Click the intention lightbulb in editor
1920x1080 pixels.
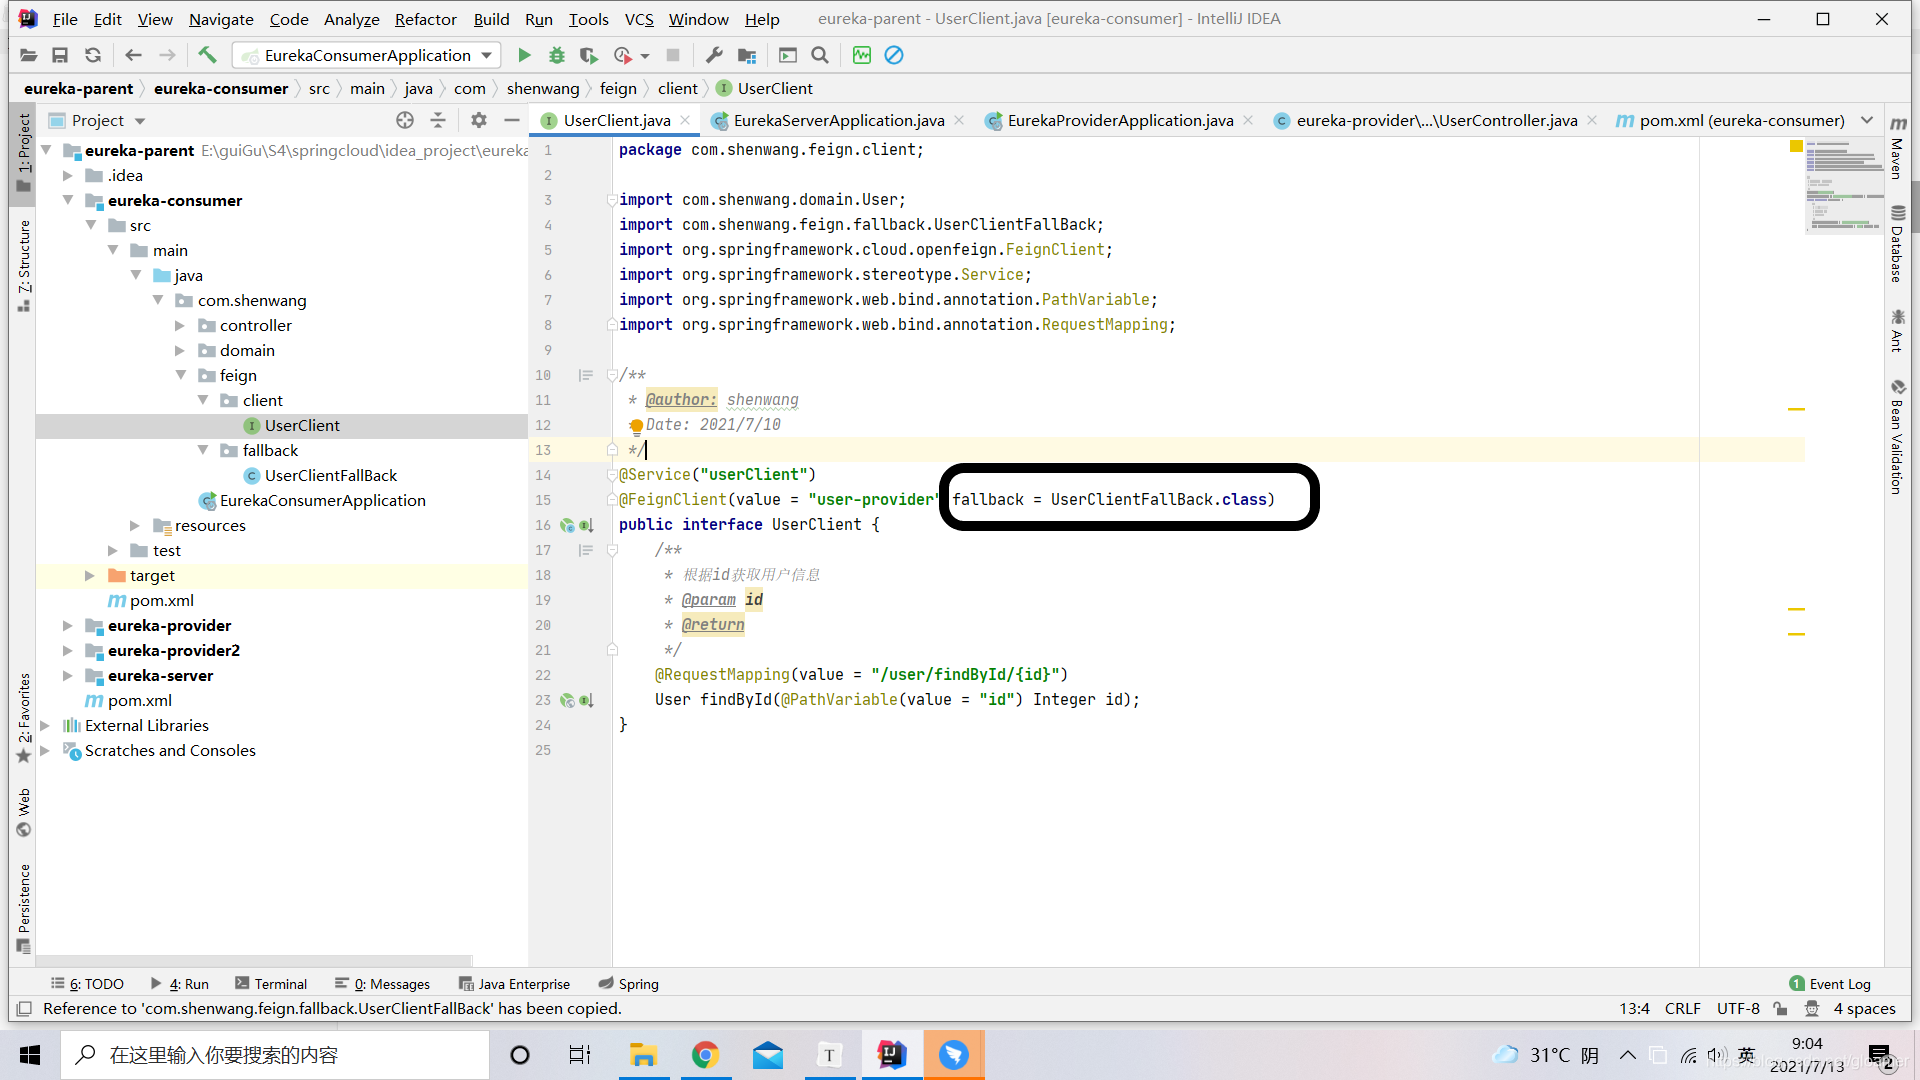(636, 426)
